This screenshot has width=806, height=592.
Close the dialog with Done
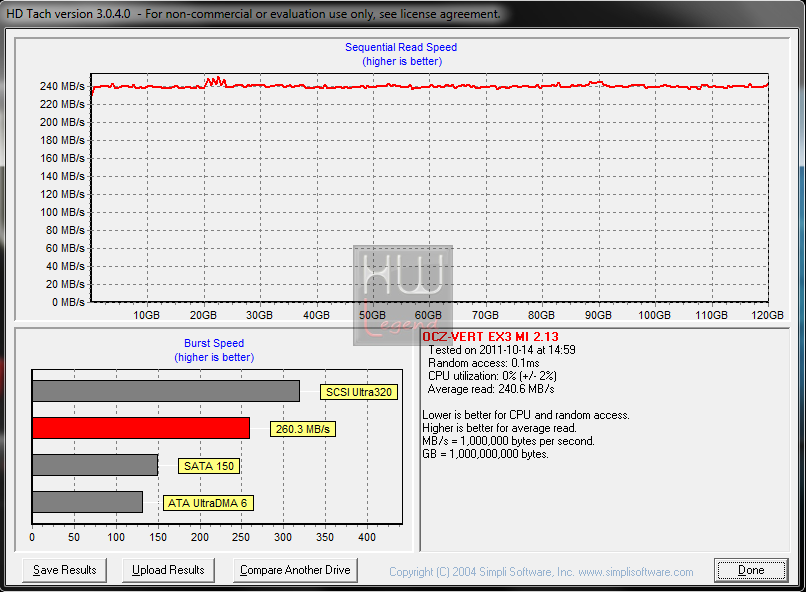pyautogui.click(x=751, y=570)
